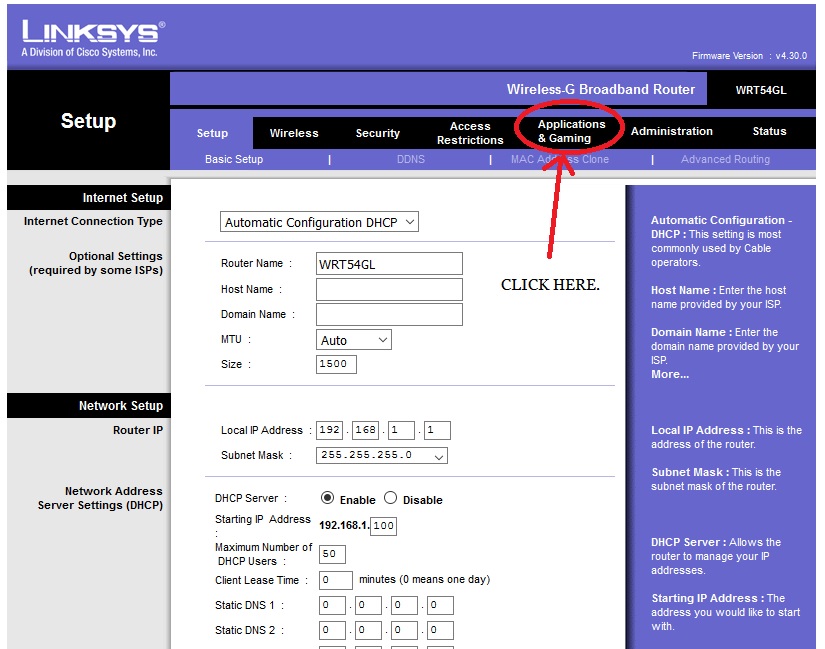Click Local IP third octet field
Viewport: 825px width, 649px height.
click(x=401, y=430)
